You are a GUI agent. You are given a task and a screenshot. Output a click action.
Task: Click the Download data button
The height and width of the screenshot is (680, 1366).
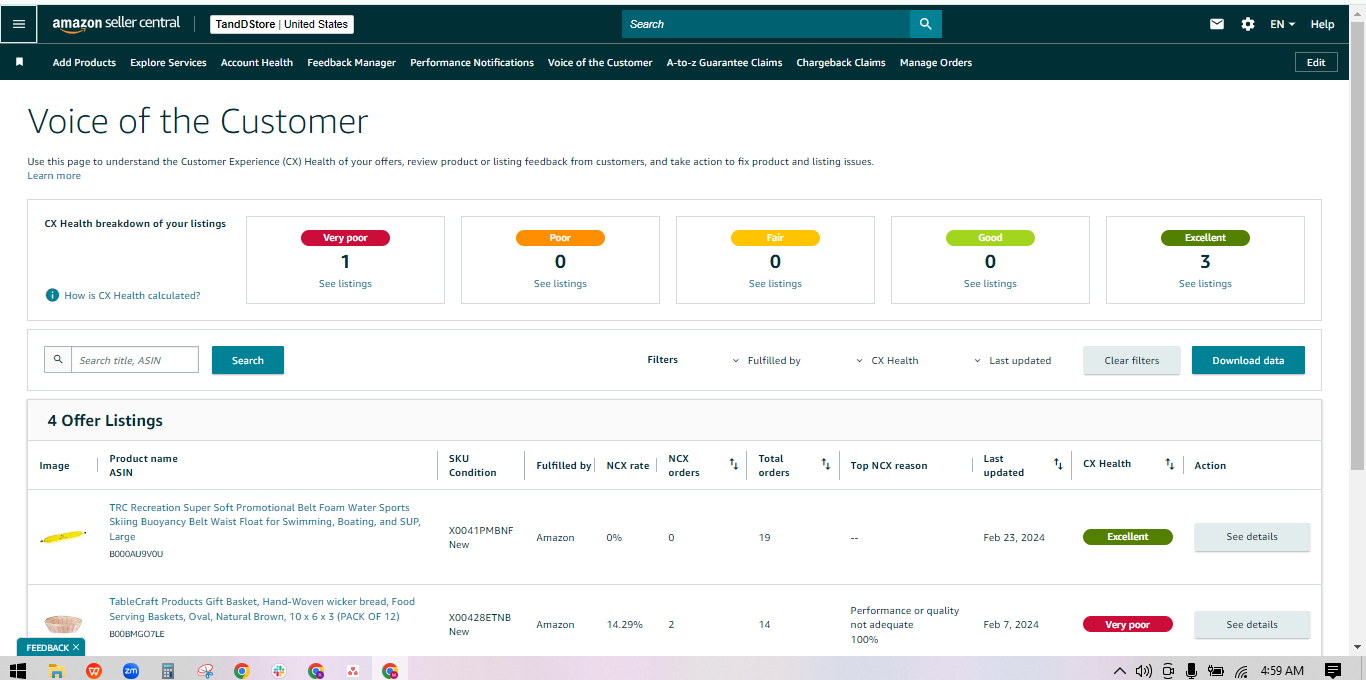(x=1248, y=360)
